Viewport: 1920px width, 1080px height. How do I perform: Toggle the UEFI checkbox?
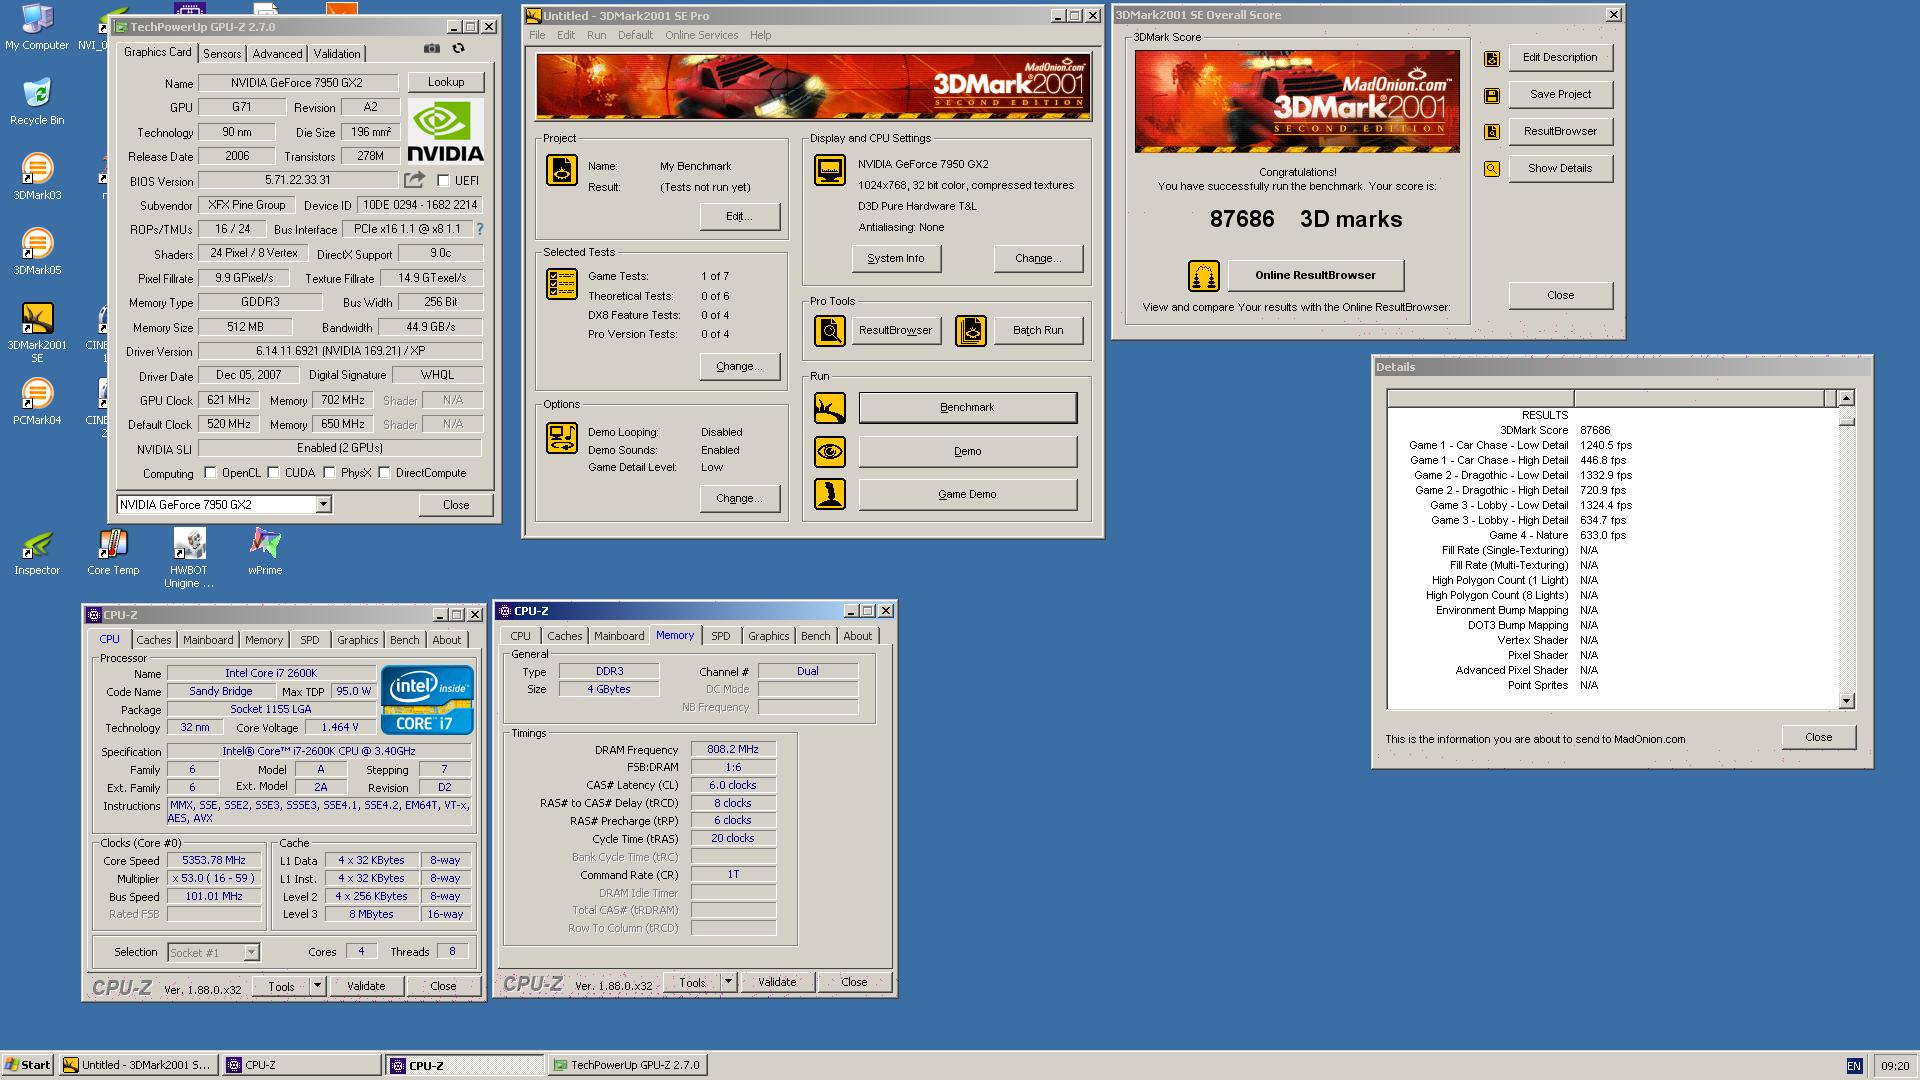(443, 181)
